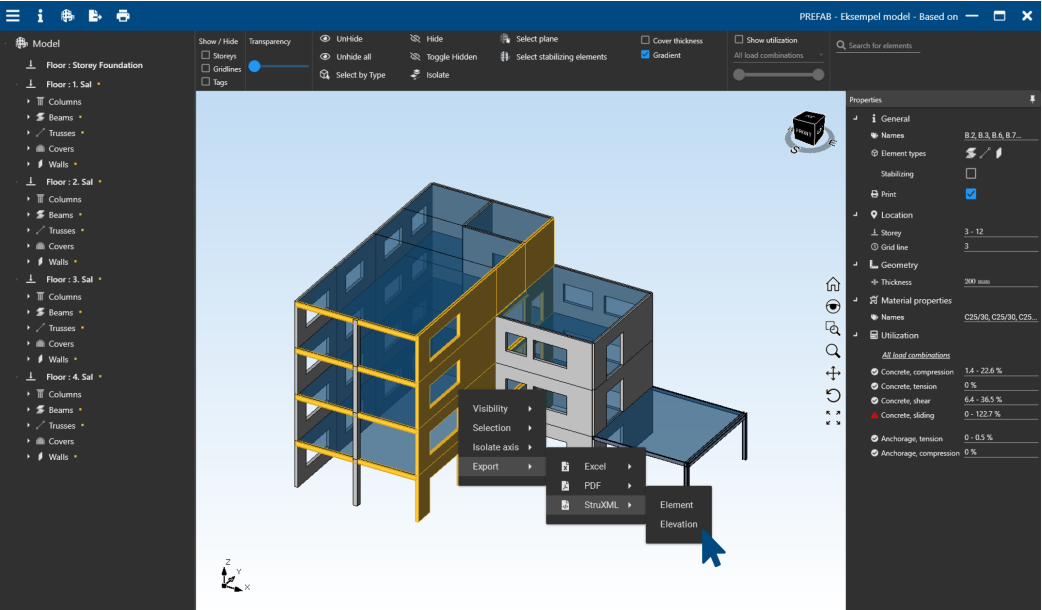Click the Select plane icon
The width and height of the screenshot is (1042, 610).
505,39
